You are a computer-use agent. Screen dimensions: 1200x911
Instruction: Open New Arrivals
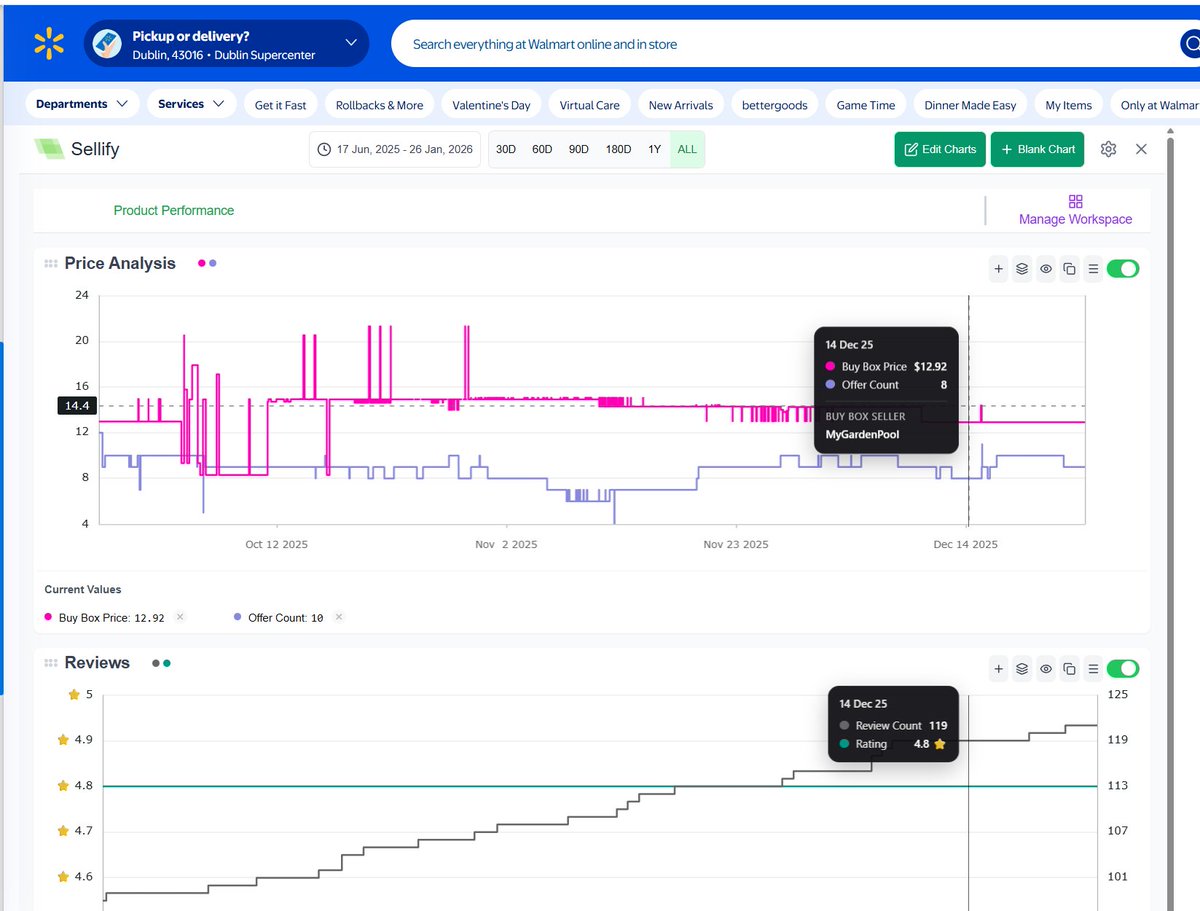click(x=681, y=105)
